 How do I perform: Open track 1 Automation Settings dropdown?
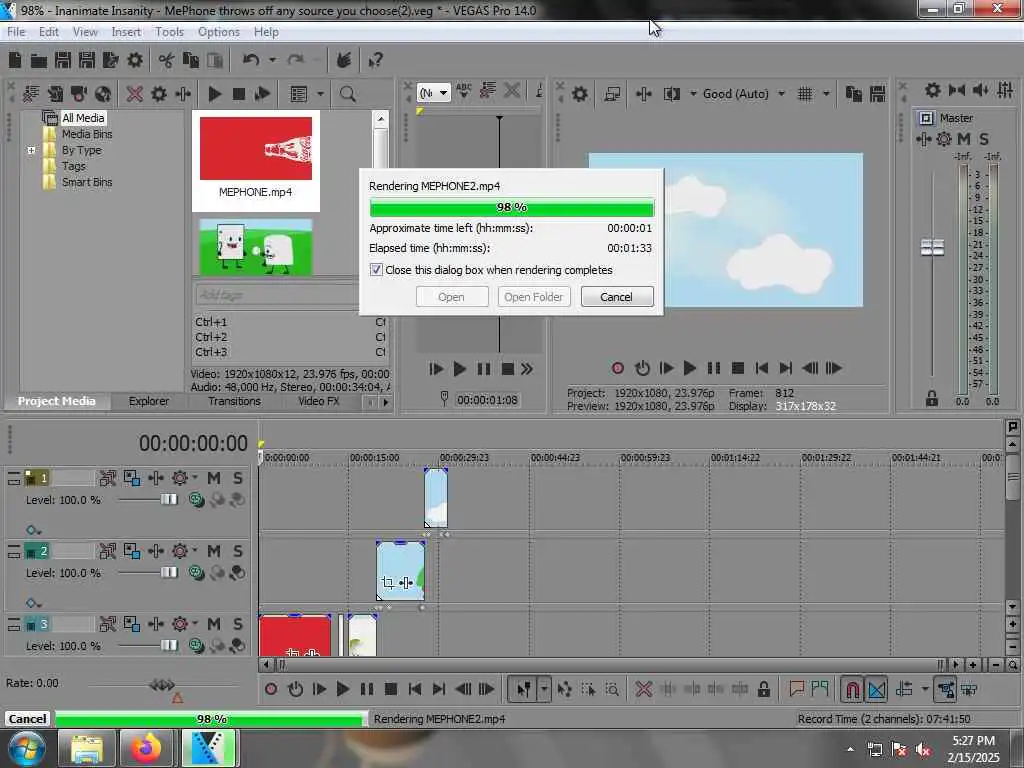[195, 478]
